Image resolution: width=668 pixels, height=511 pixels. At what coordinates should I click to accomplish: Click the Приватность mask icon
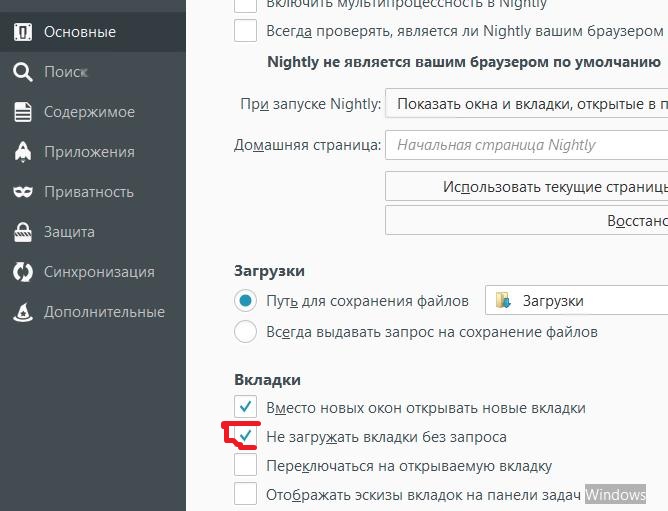pyautogui.click(x=23, y=192)
